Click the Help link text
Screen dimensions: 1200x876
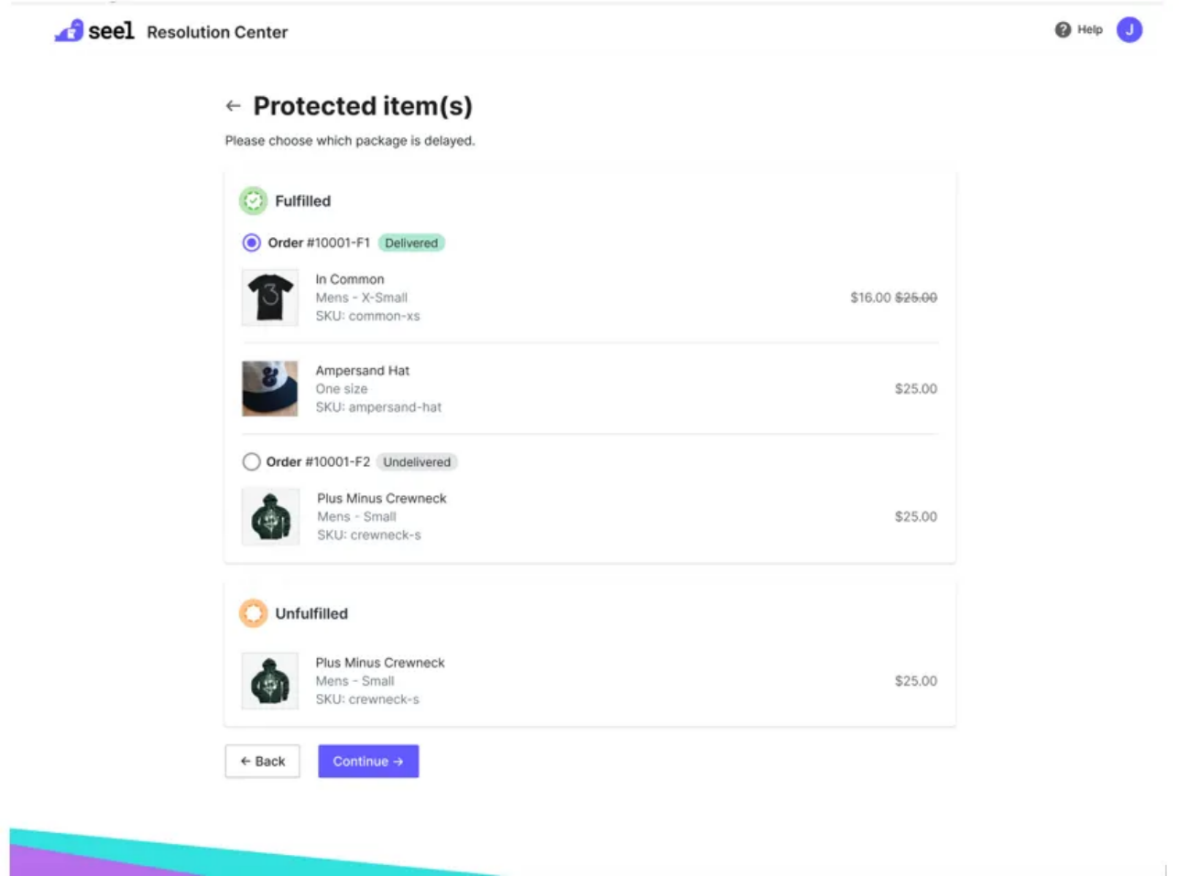[1090, 30]
